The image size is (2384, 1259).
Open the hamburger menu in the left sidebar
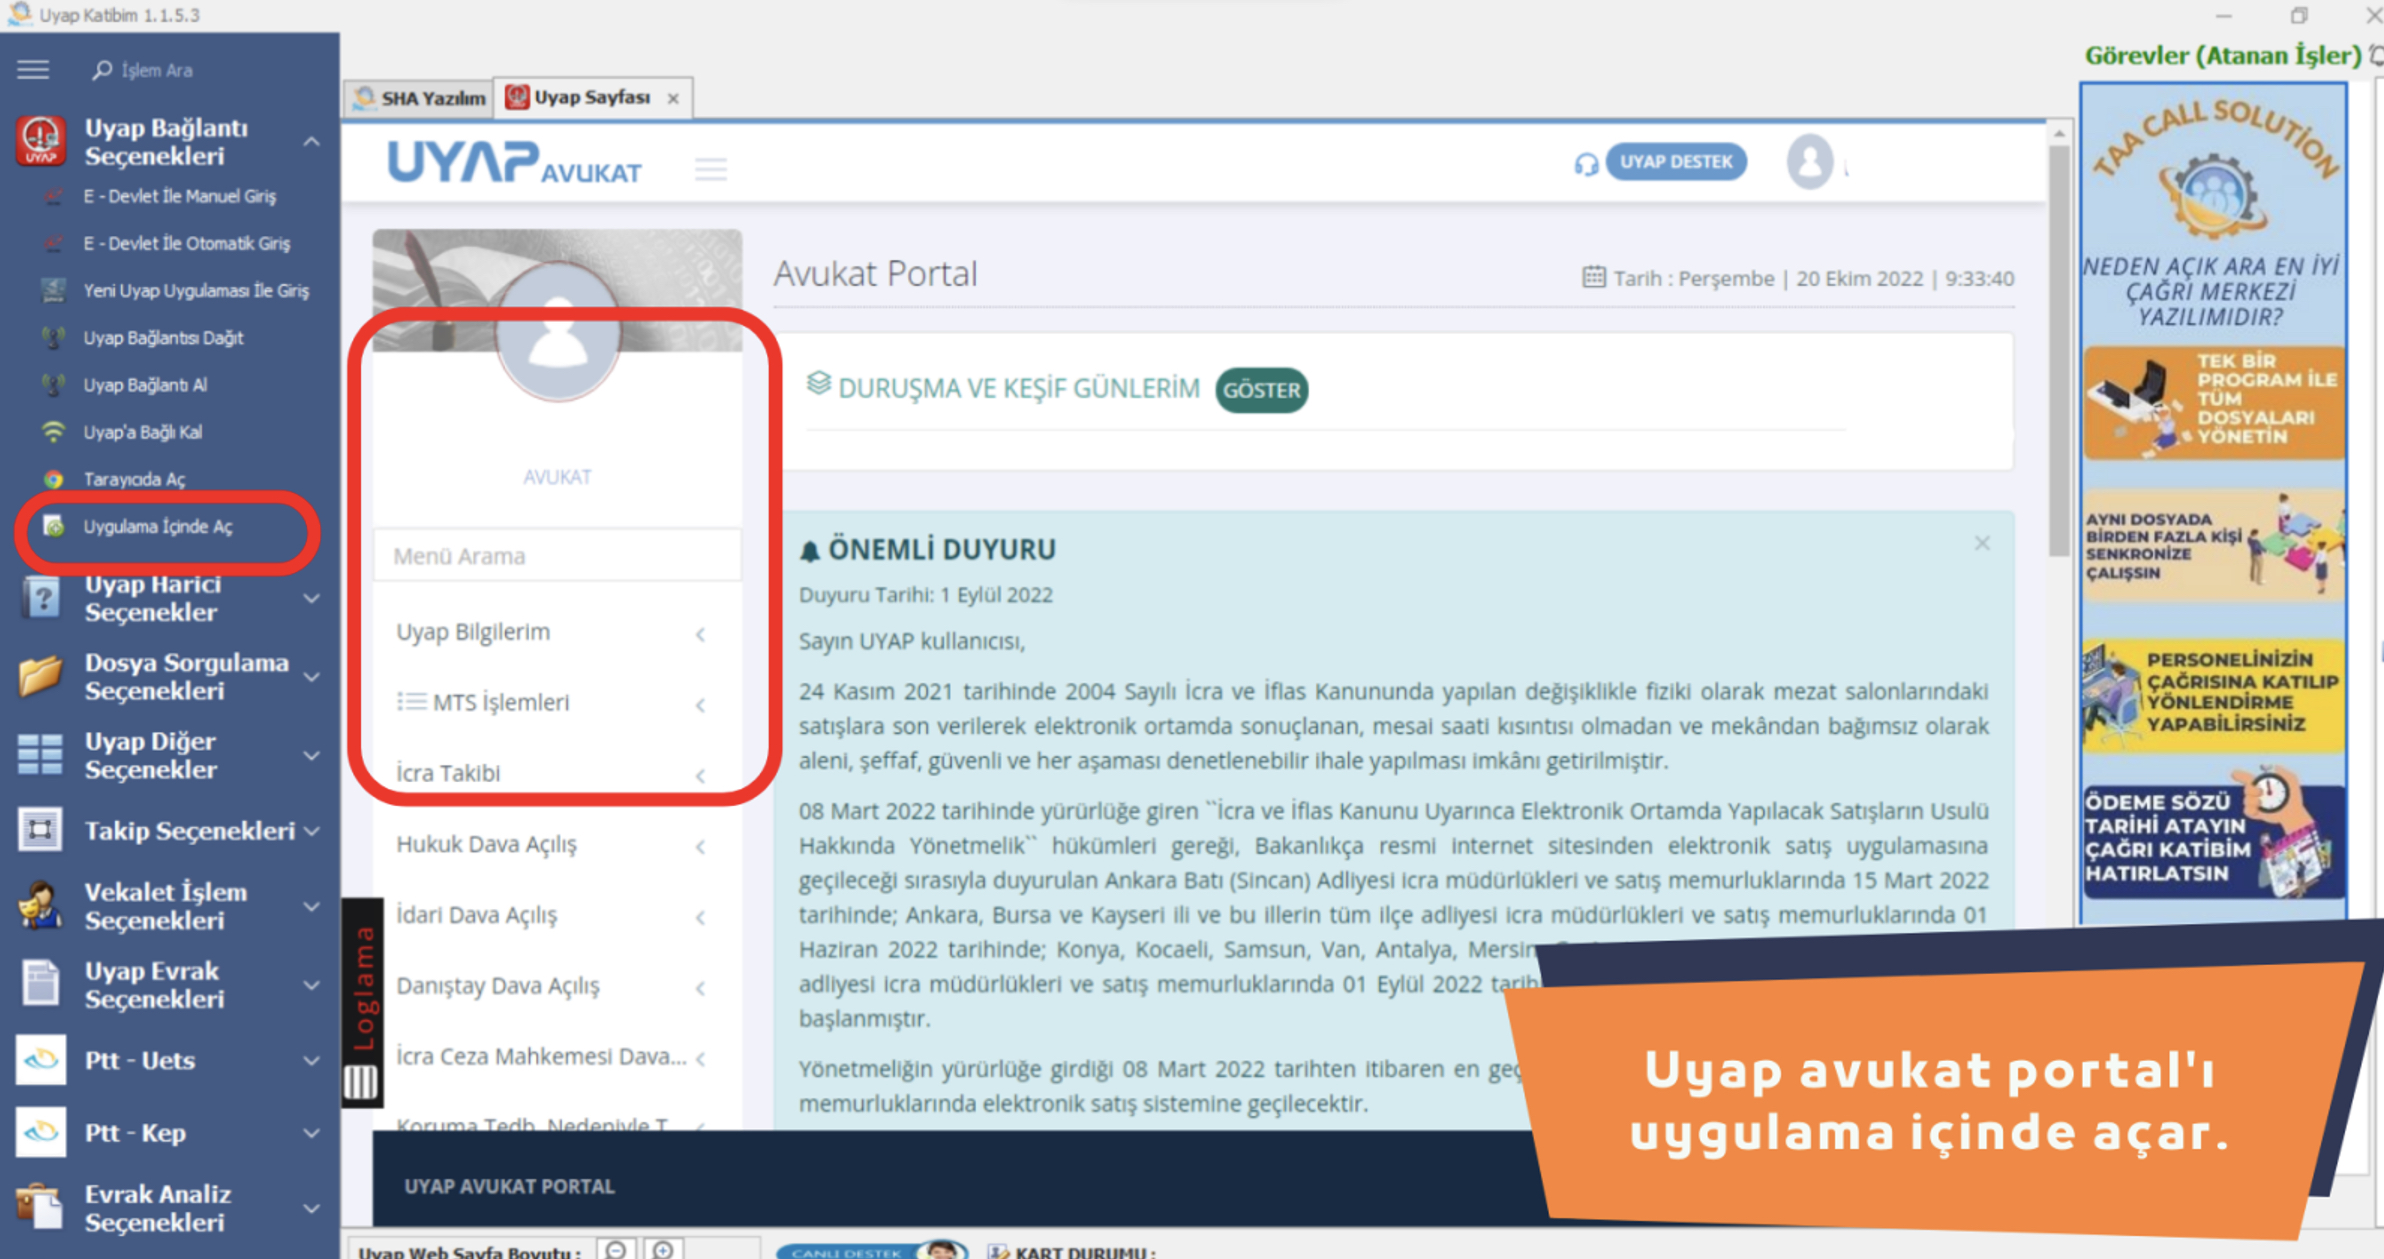tap(33, 69)
